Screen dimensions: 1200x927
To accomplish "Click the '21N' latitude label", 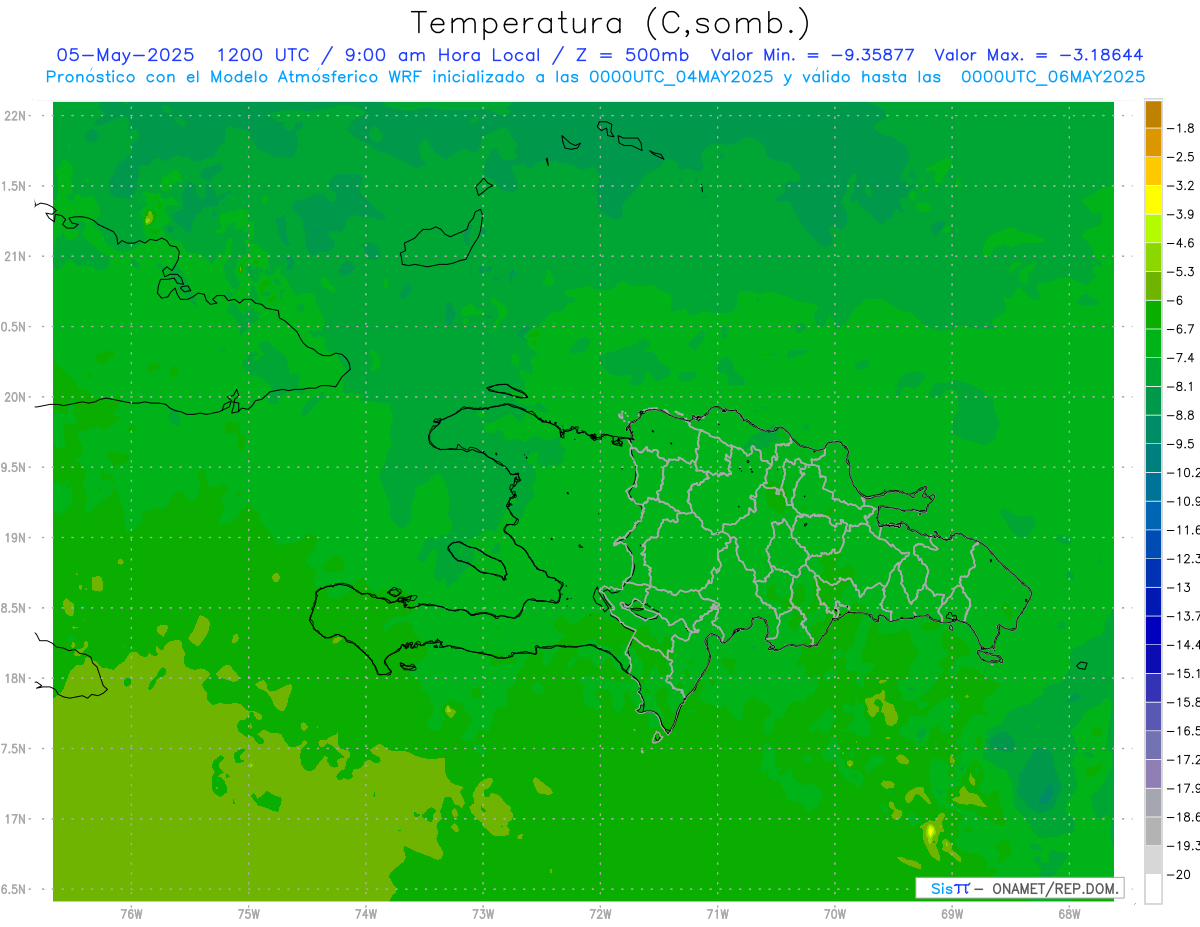I will (x=16, y=256).
